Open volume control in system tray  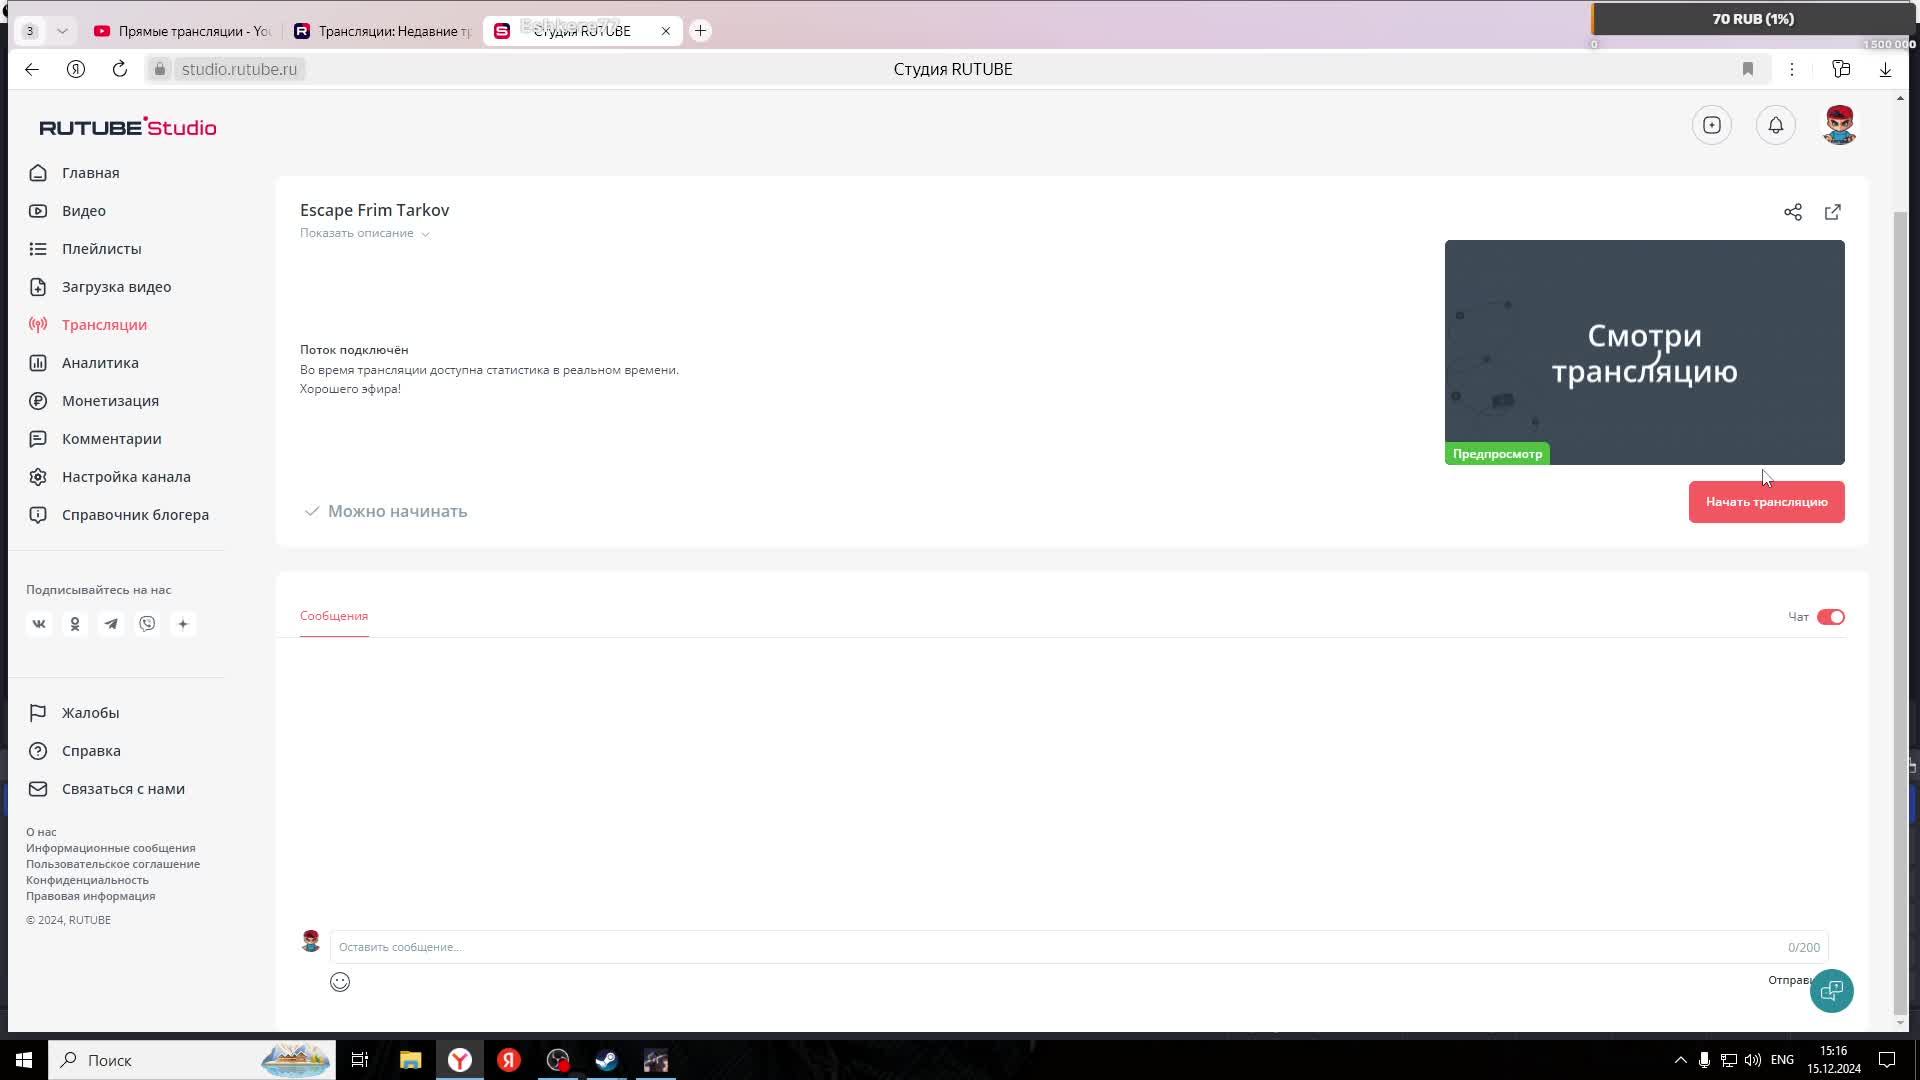coord(1752,1060)
